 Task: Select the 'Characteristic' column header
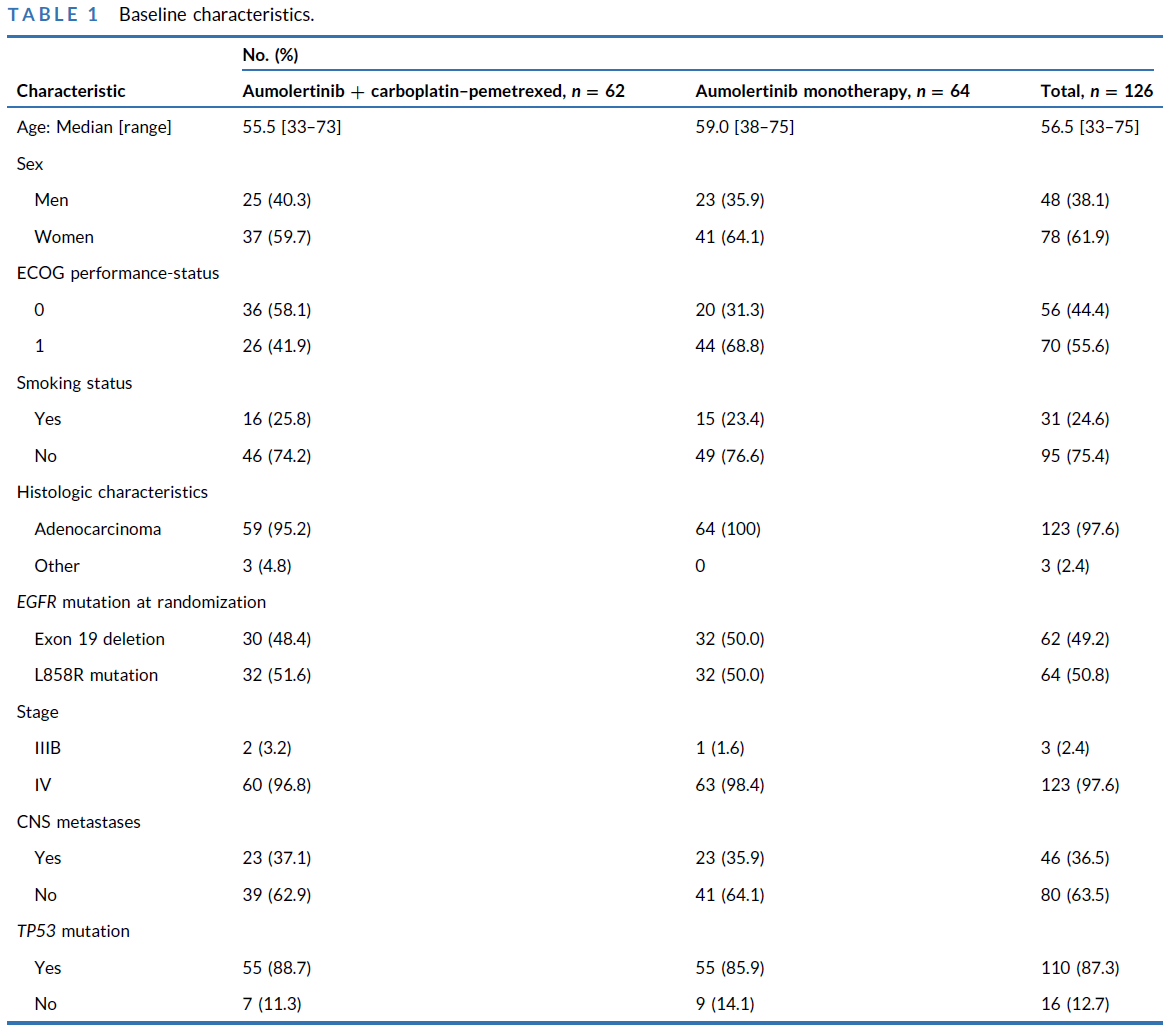pyautogui.click(x=71, y=91)
